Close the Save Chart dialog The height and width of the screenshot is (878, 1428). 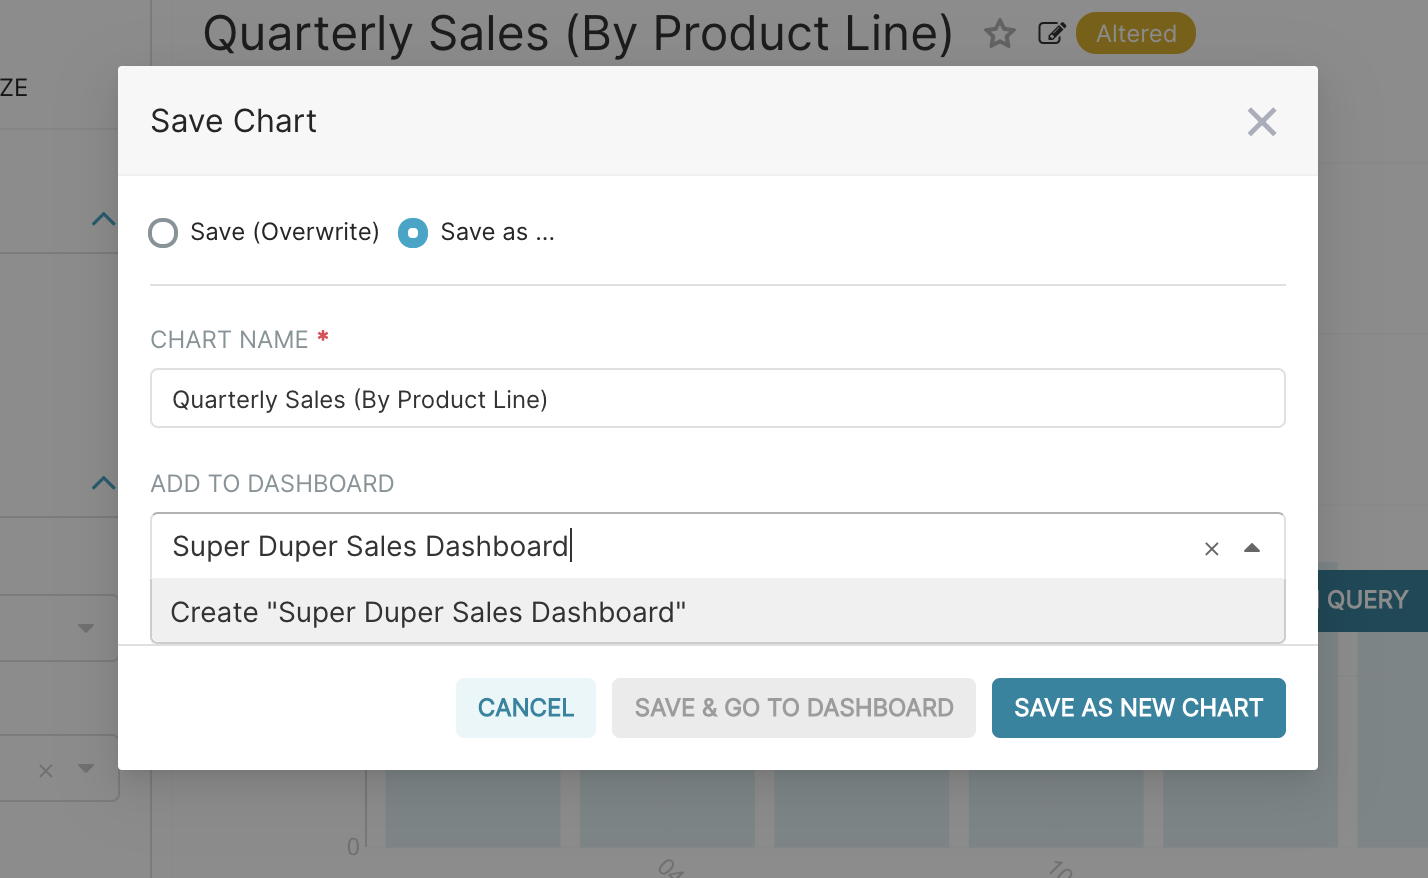[x=1261, y=121]
